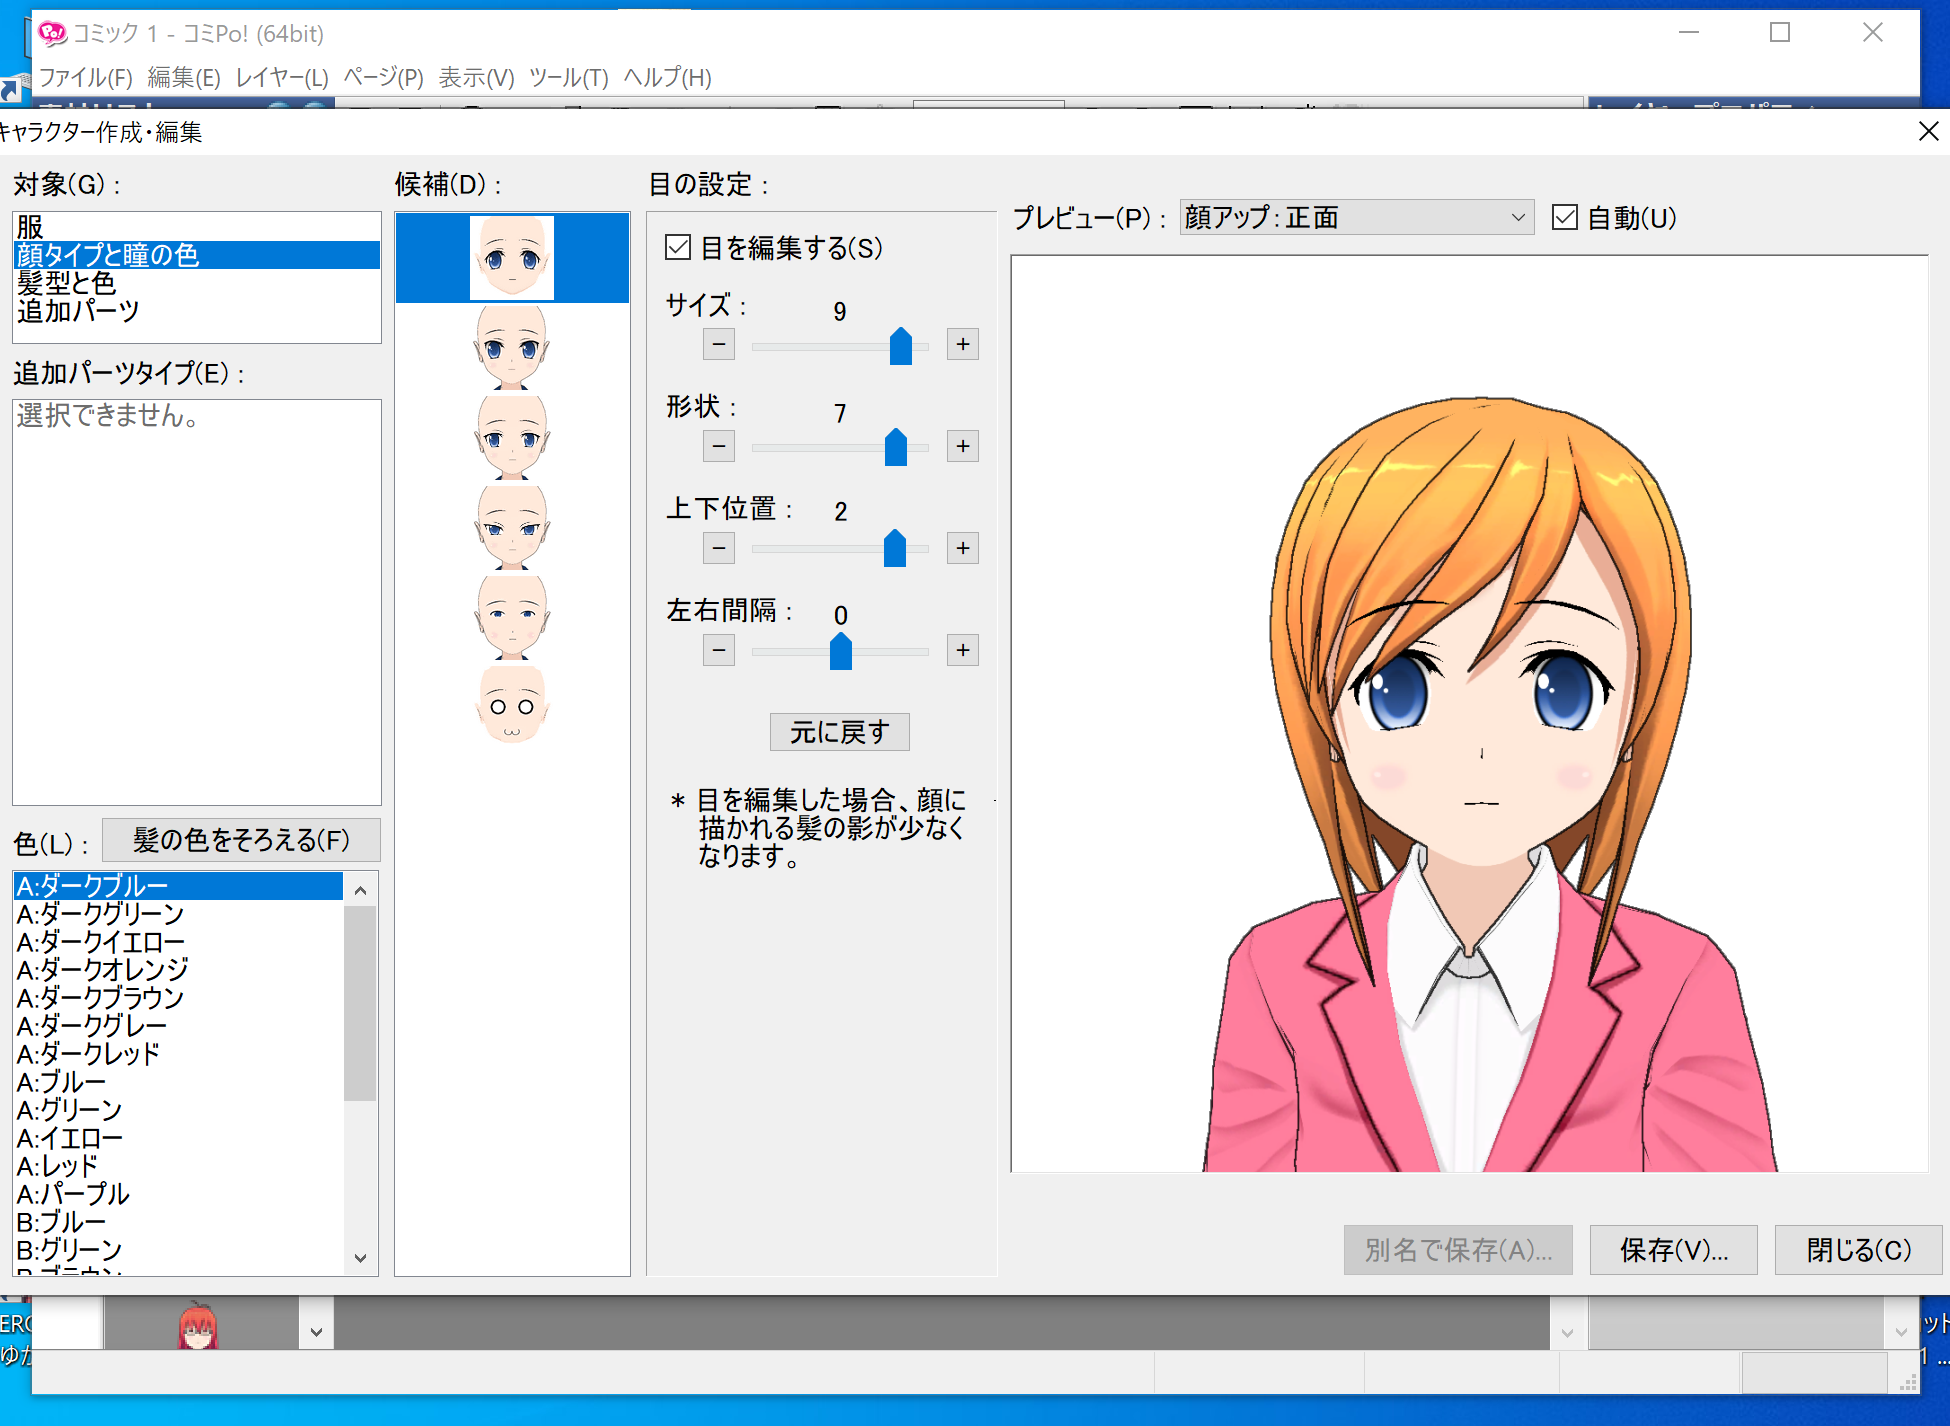Screen dimensions: 1950x1426
Task: Click the 保存(V)... save button
Action: 1672,1249
